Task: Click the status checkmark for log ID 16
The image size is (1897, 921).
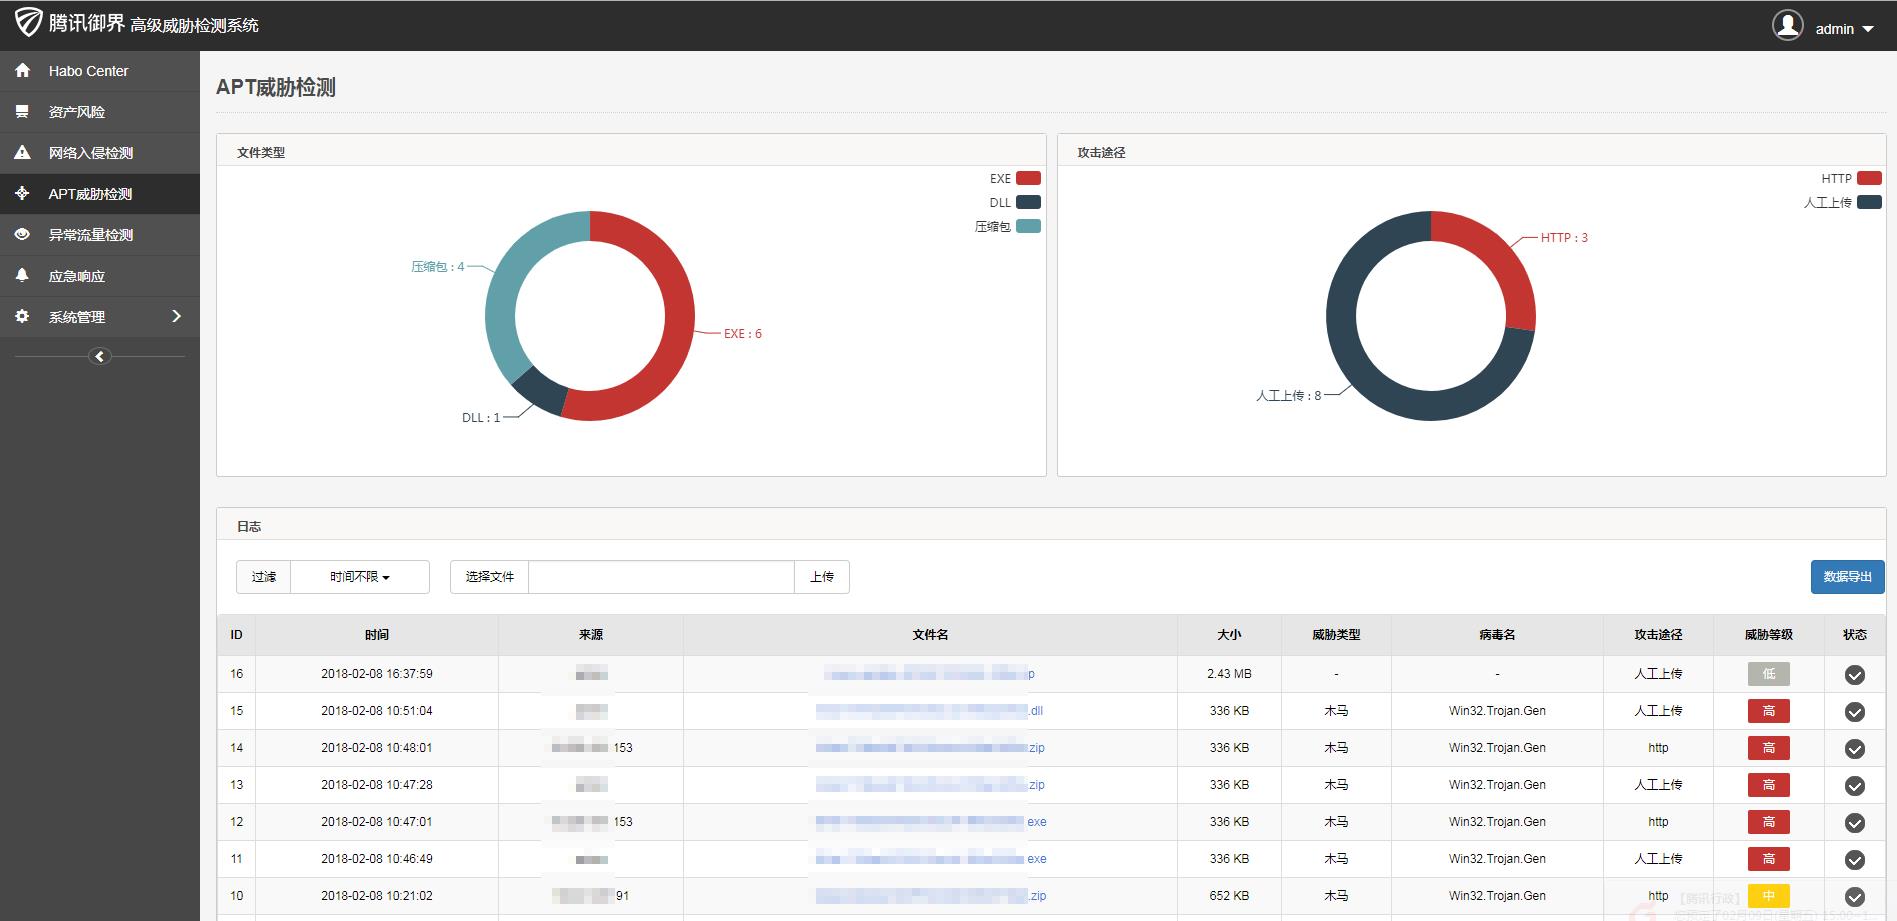Action: click(x=1854, y=675)
